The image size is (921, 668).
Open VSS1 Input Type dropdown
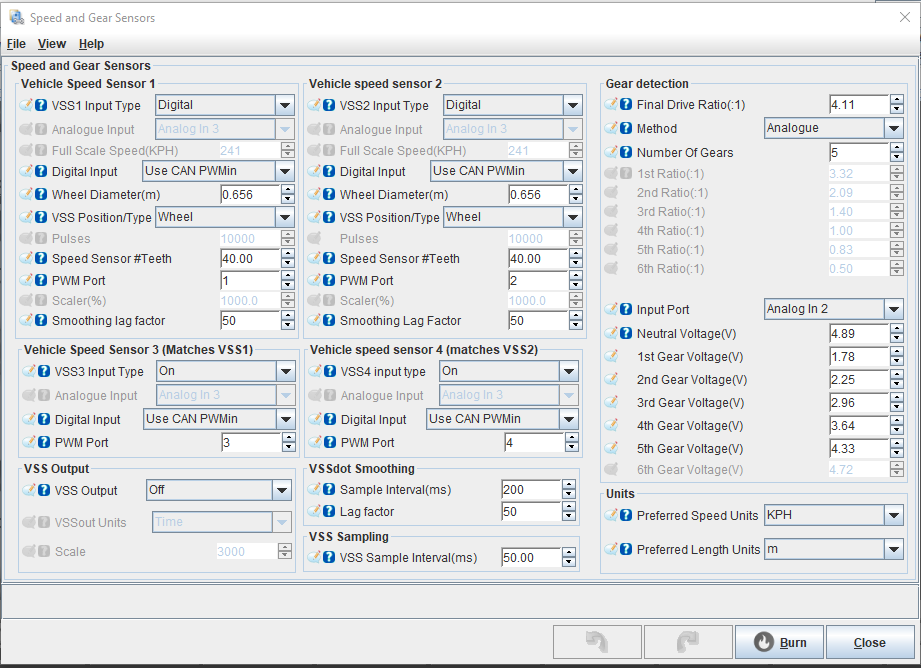tap(284, 105)
